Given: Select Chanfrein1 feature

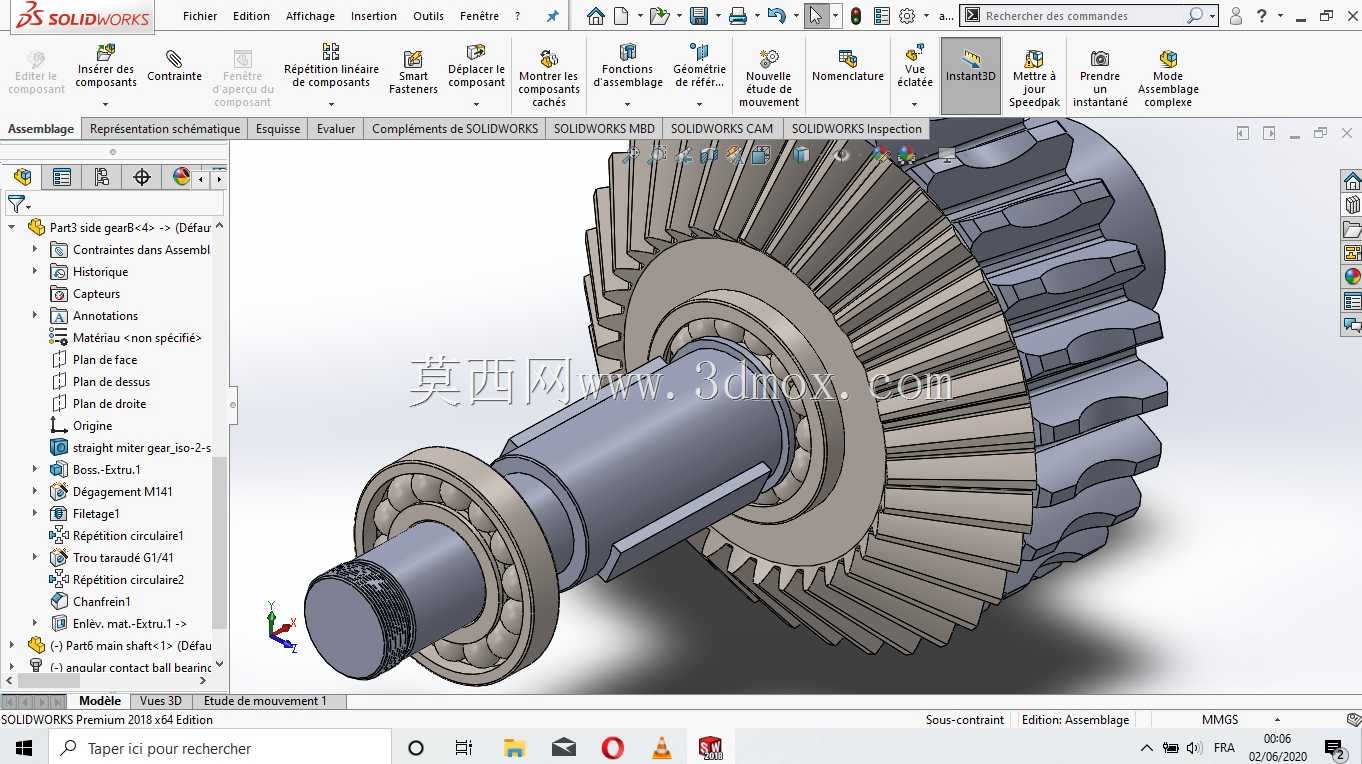Looking at the screenshot, I should (x=102, y=601).
